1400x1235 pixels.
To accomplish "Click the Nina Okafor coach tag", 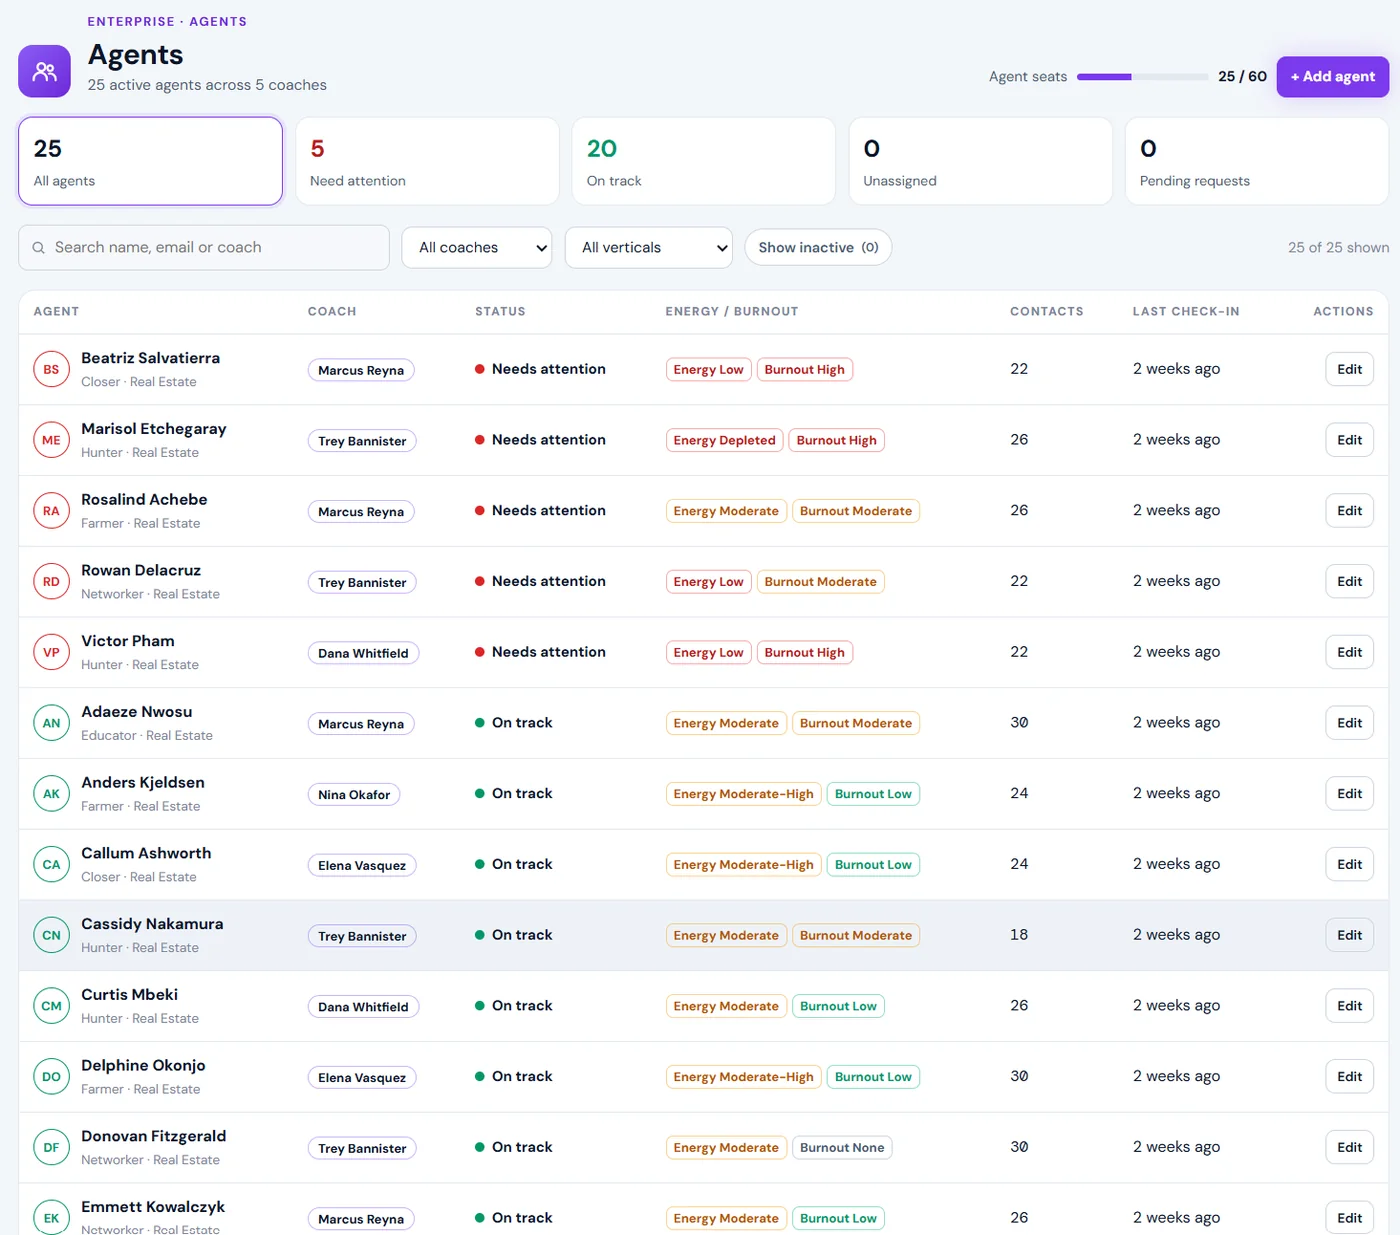I will click(354, 795).
